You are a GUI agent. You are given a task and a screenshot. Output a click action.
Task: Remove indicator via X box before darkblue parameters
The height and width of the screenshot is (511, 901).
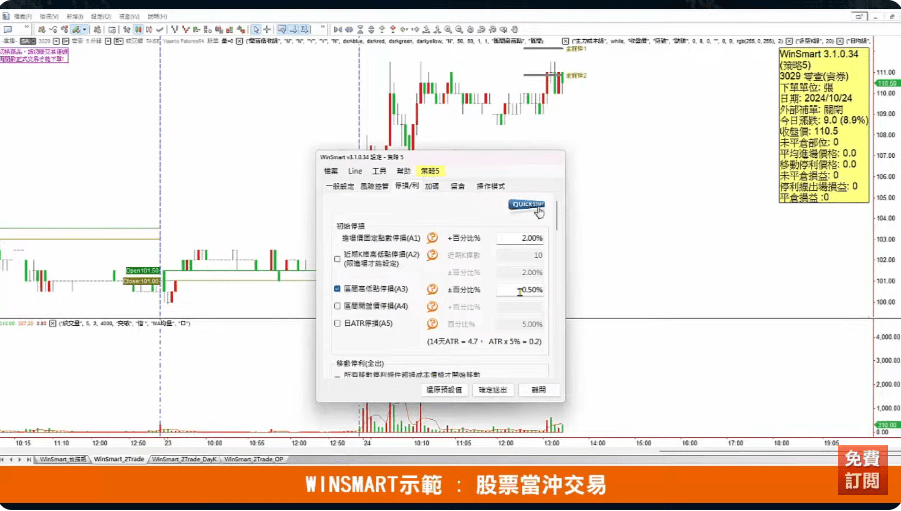tap(239, 41)
